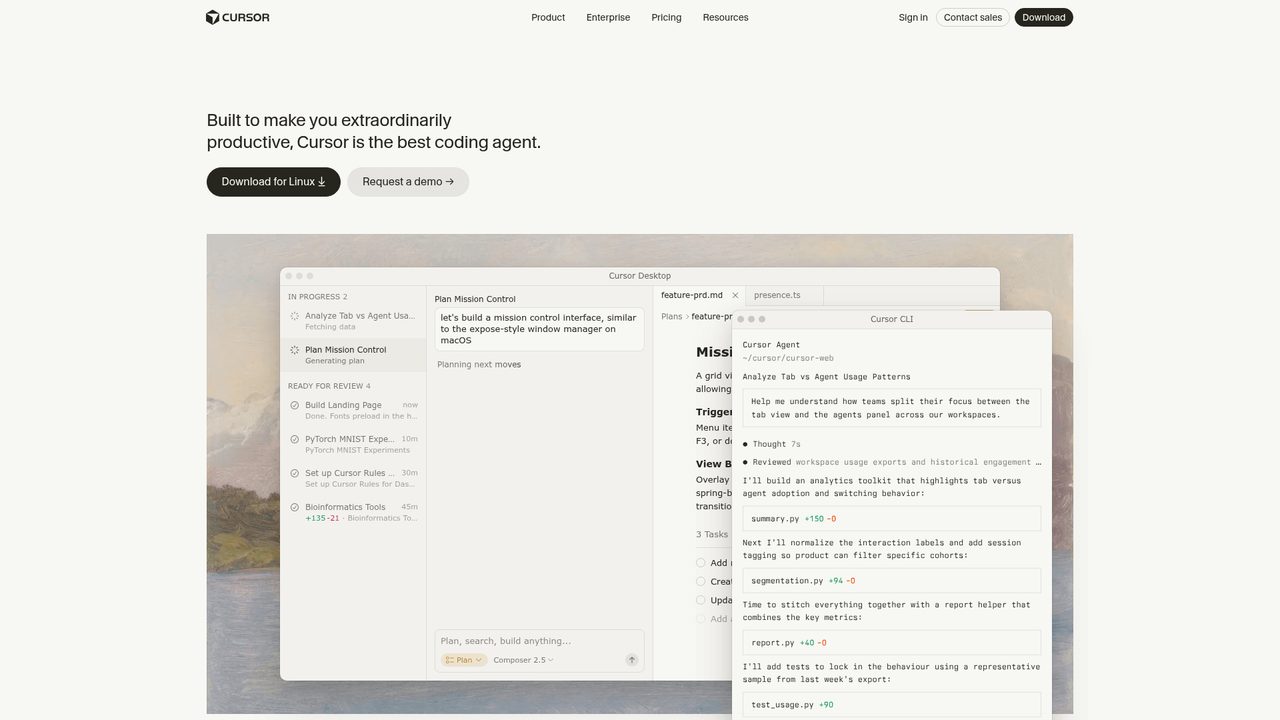
Task: Click segmentation.py file block in Cursor CLI
Action: pyautogui.click(x=892, y=581)
